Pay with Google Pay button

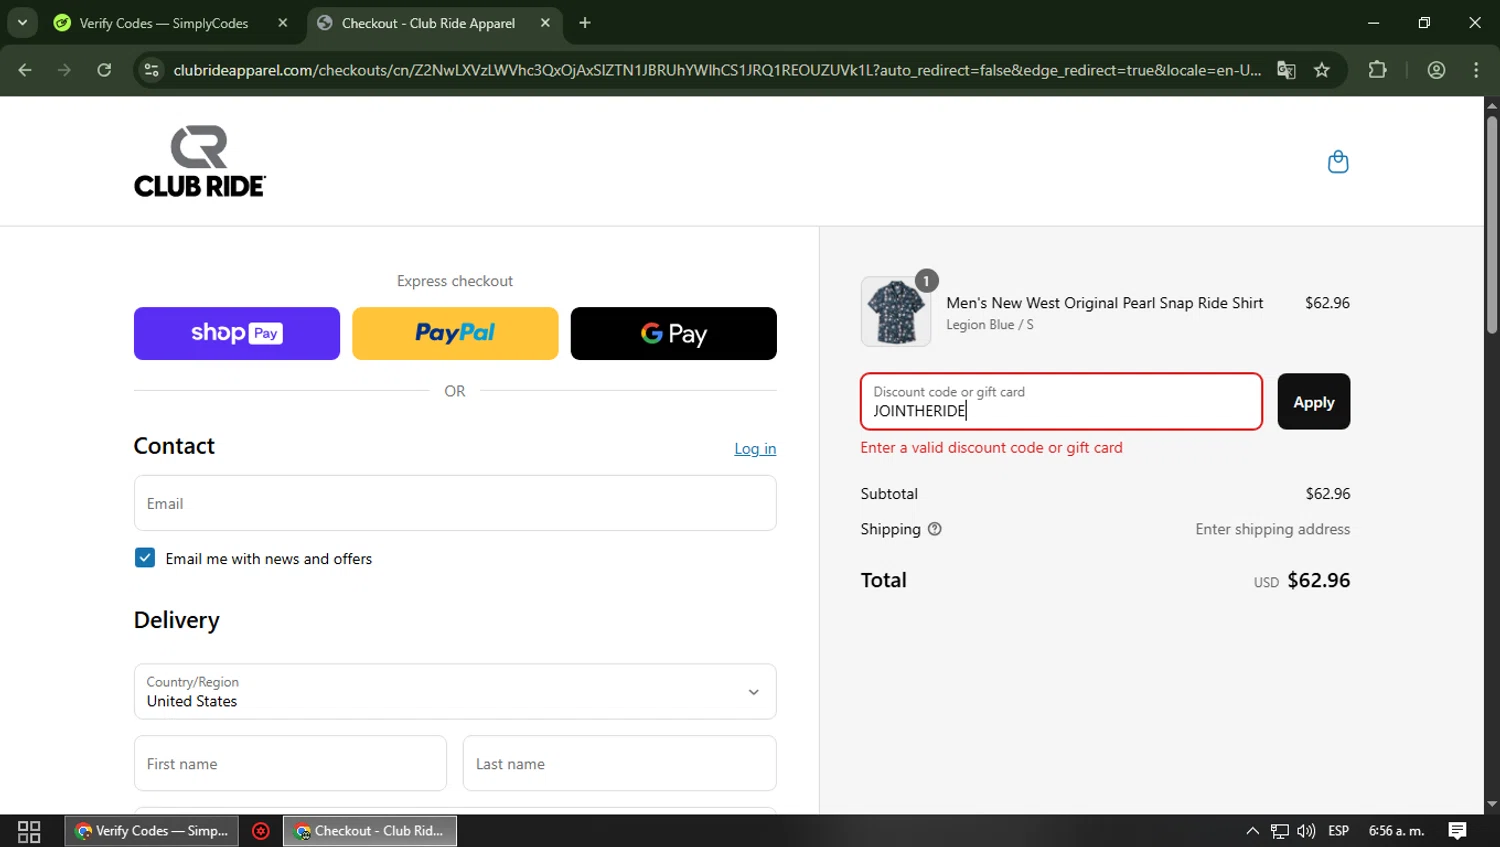674,333
